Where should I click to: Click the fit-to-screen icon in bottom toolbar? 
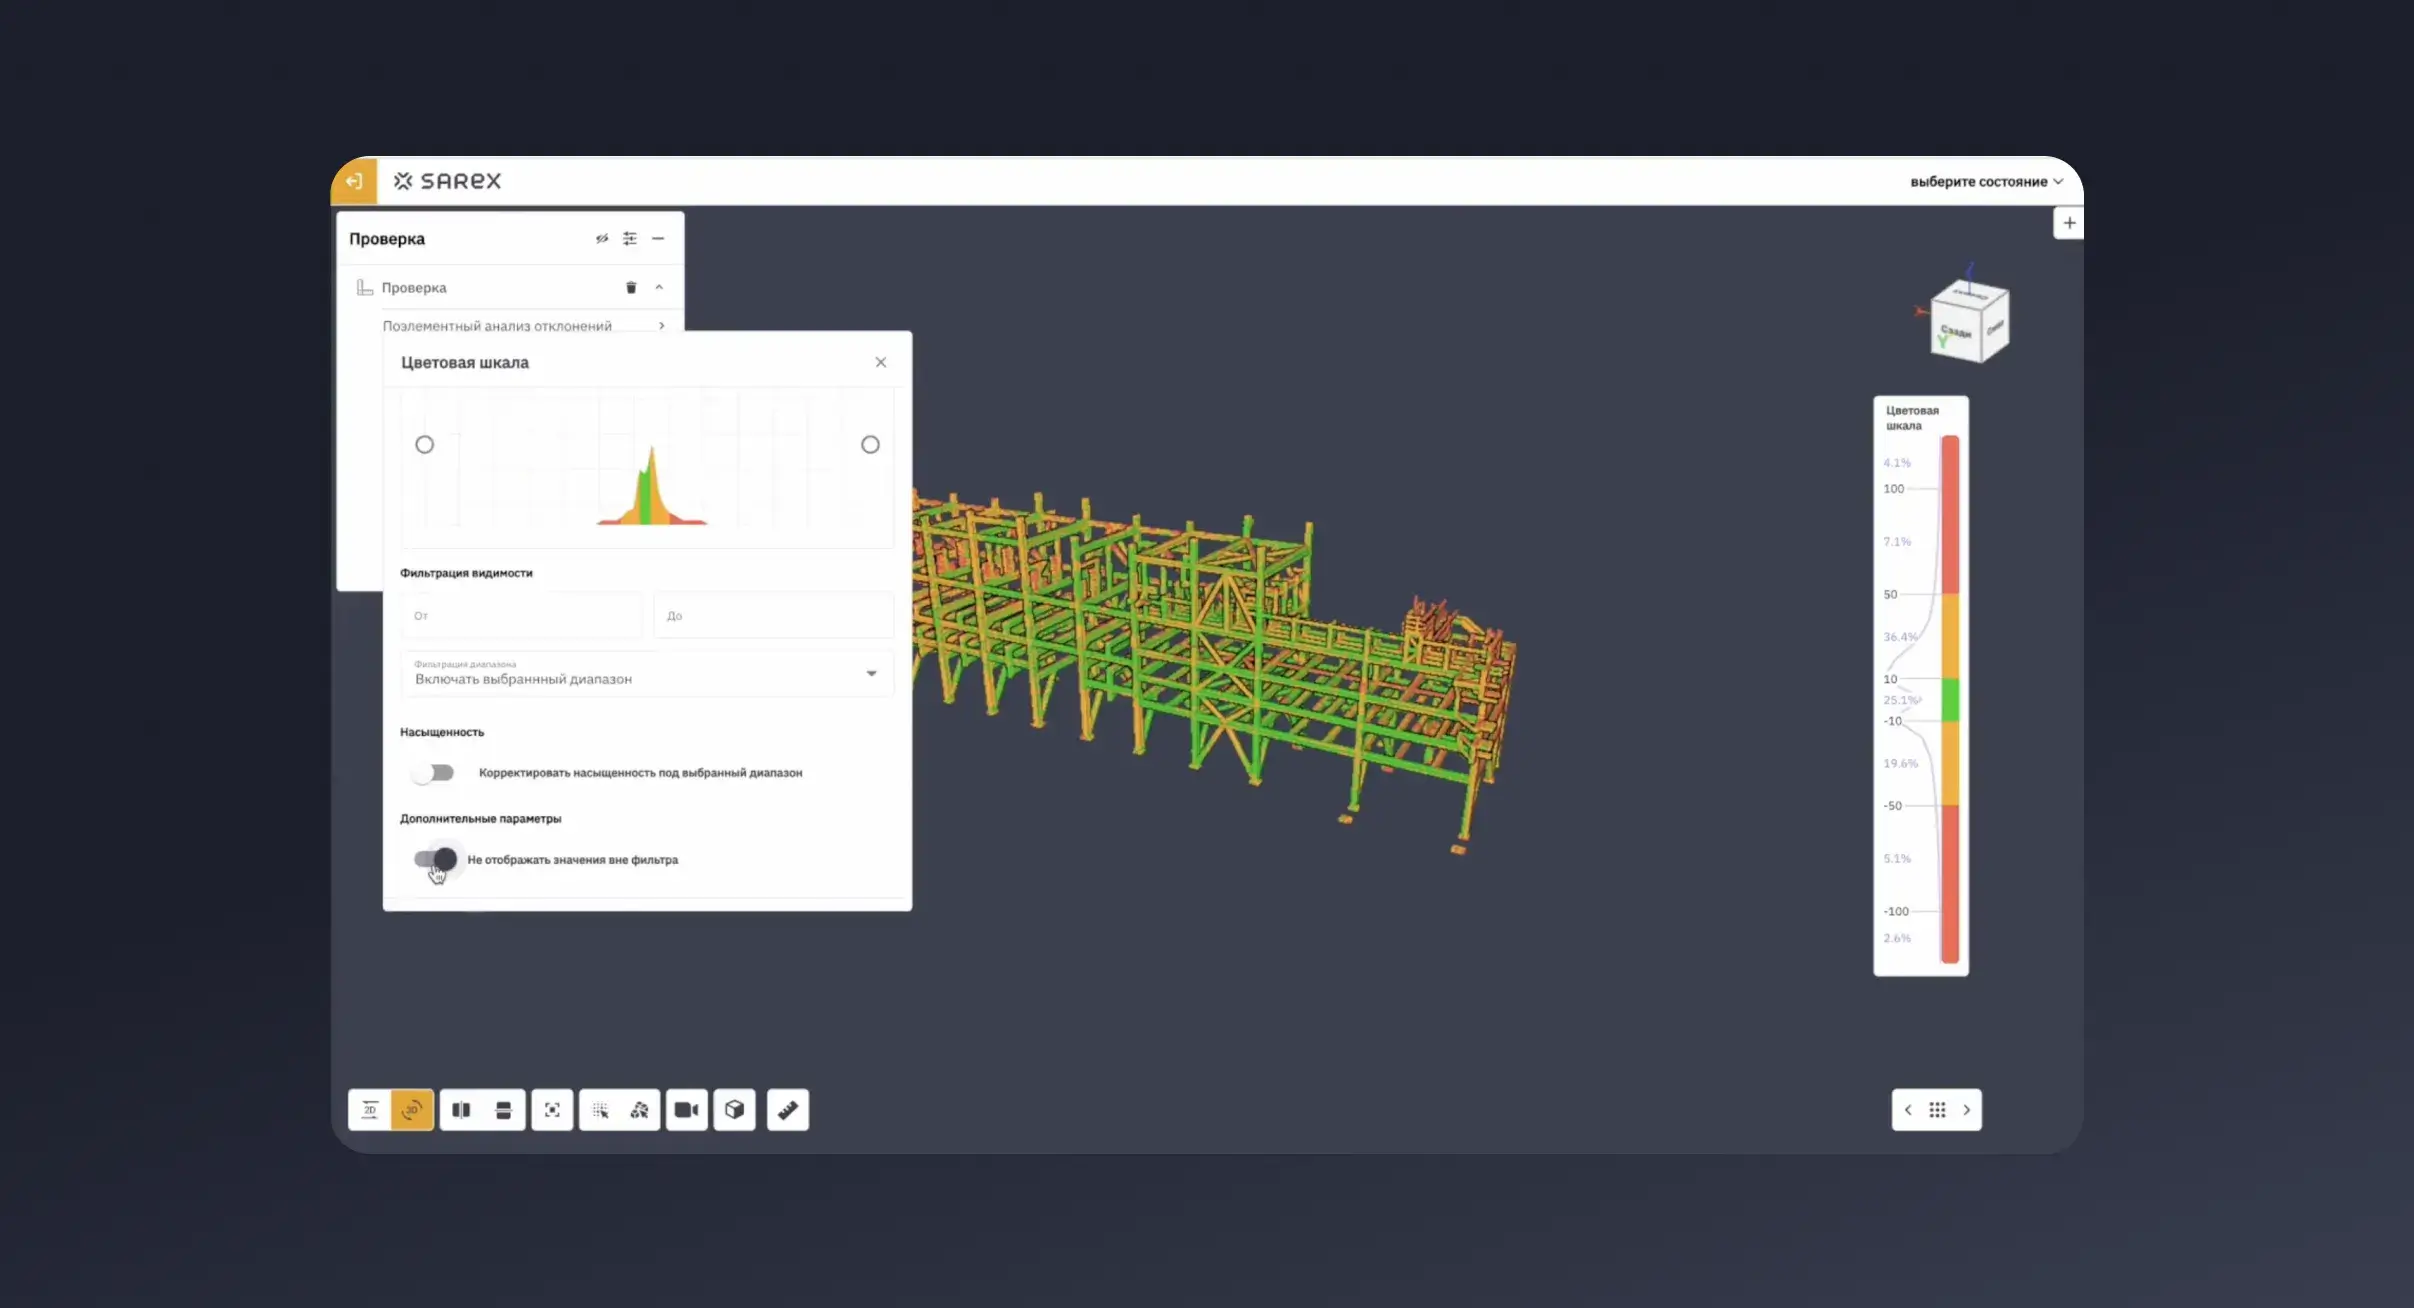552,1109
